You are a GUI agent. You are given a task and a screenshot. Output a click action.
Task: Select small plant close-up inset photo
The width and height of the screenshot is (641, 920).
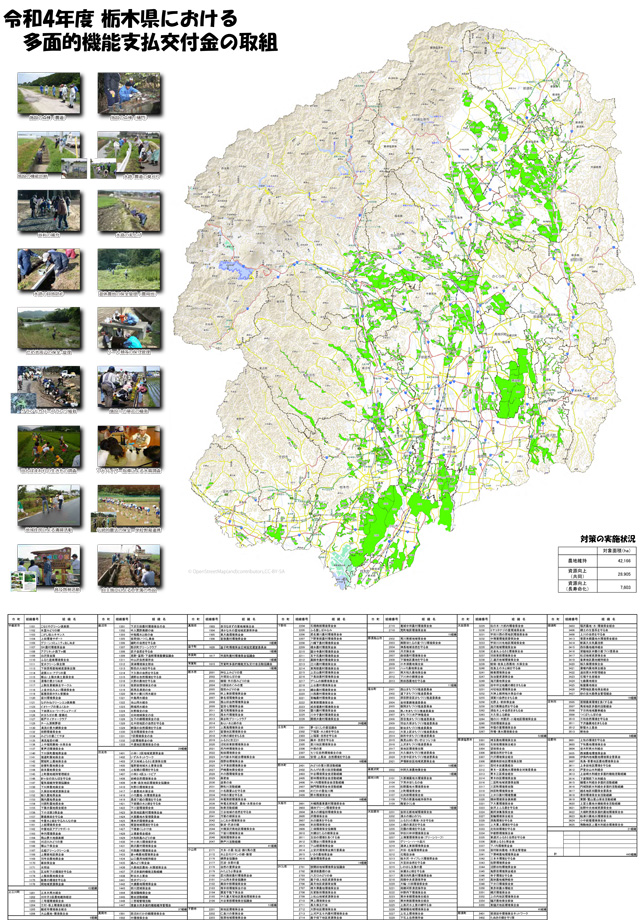23,402
